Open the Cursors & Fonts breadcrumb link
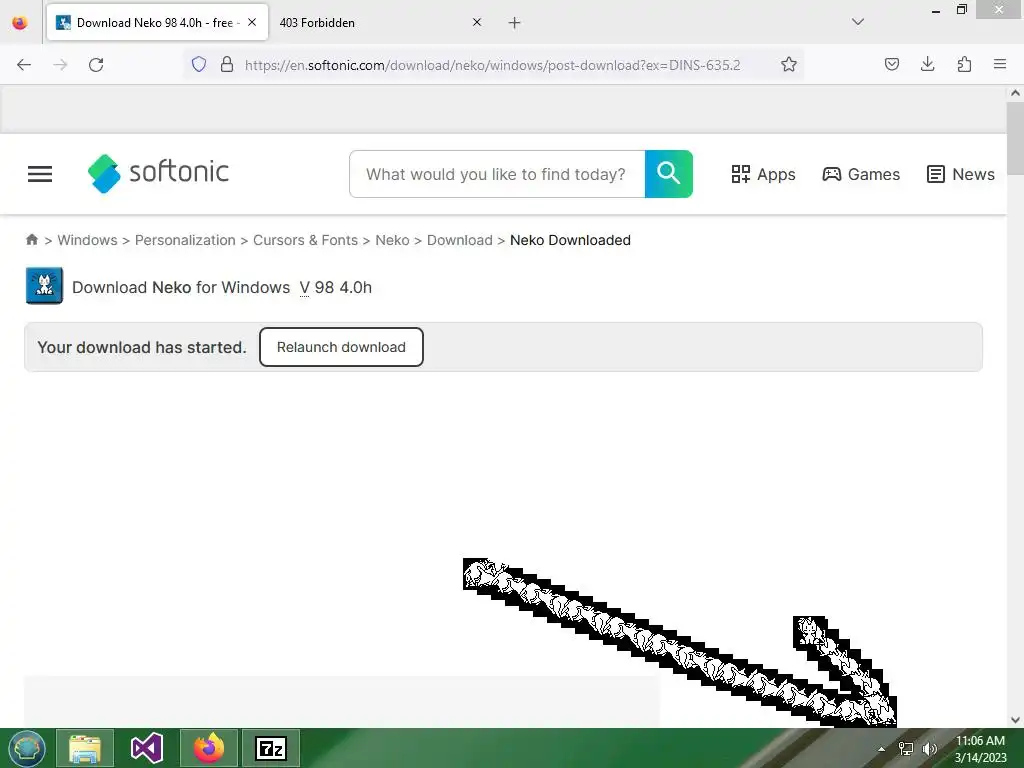The height and width of the screenshot is (768, 1024). pos(305,240)
